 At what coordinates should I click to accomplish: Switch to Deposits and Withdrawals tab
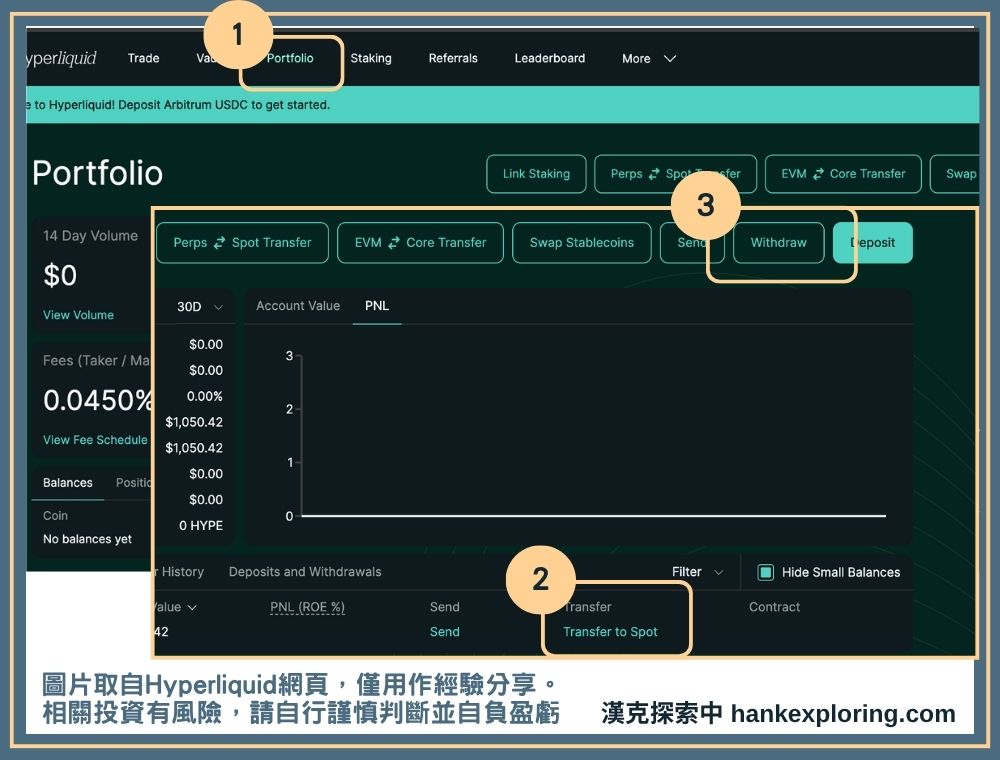[305, 572]
